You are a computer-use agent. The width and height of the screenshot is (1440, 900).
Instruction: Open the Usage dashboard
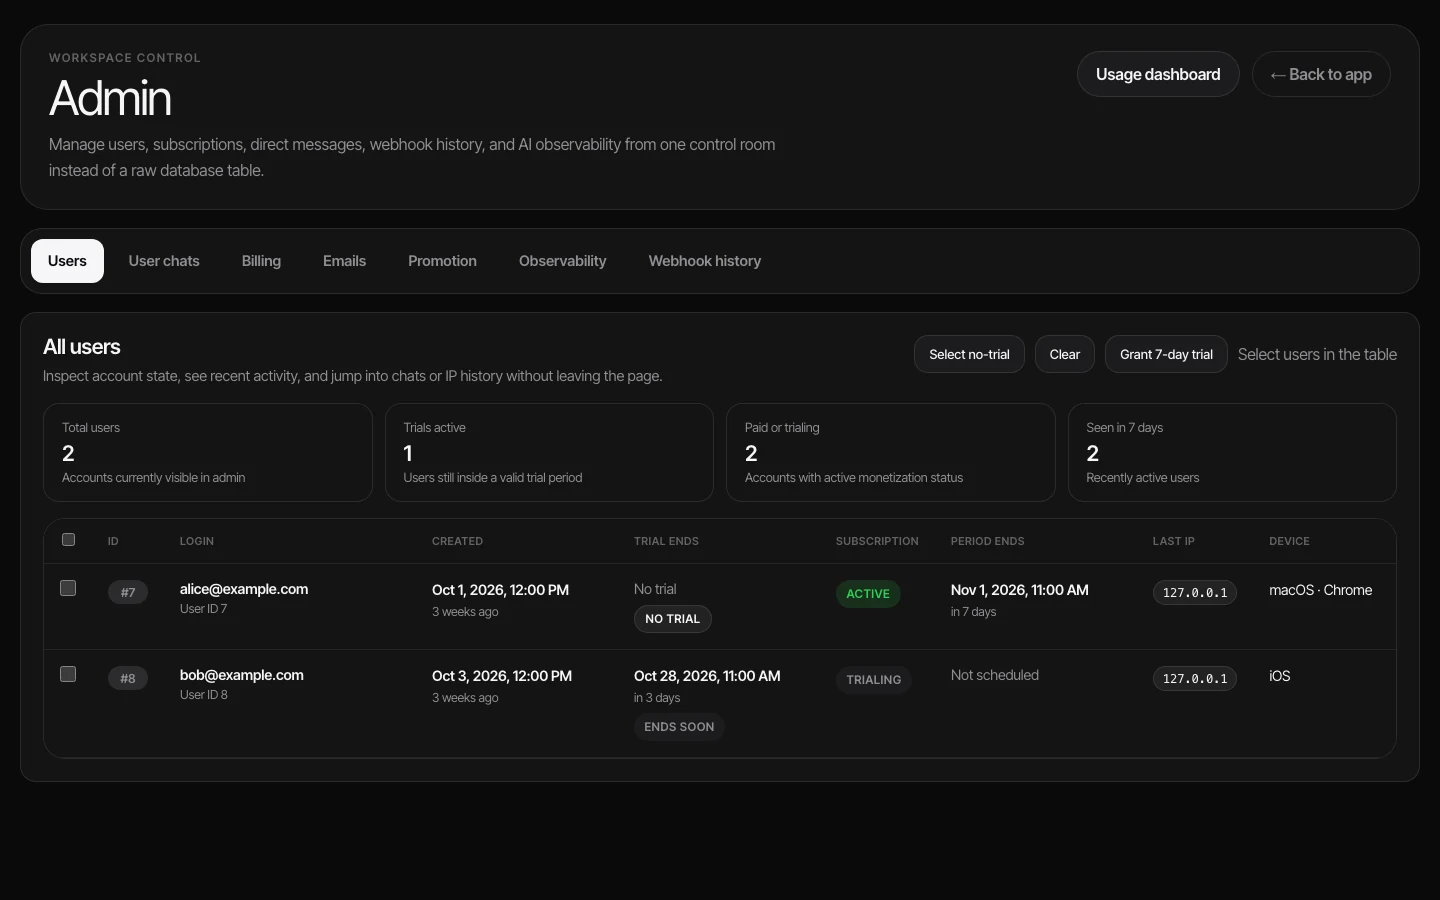pos(1158,74)
